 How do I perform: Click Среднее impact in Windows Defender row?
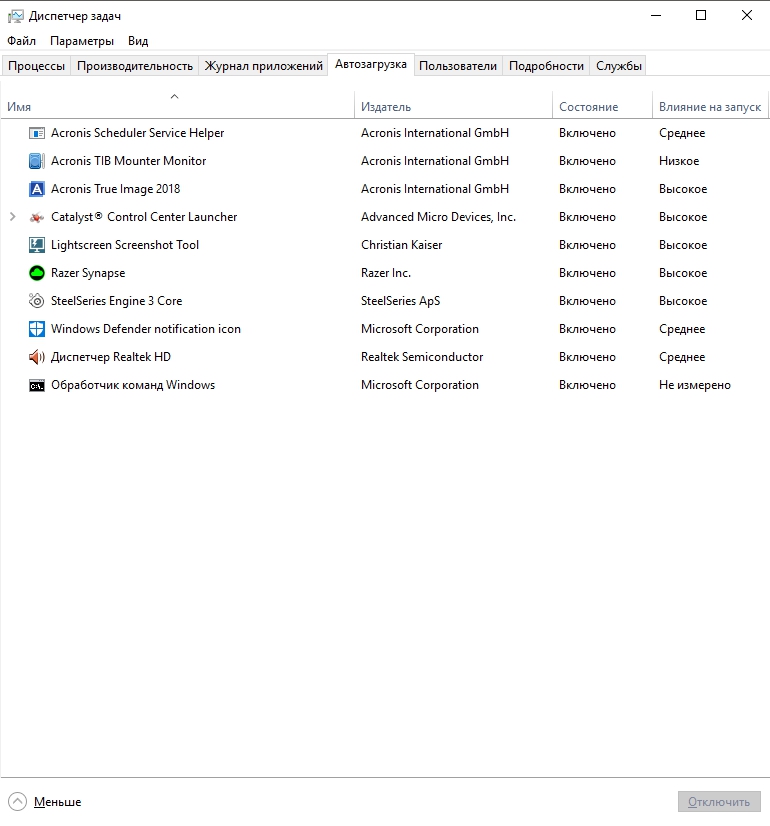click(x=682, y=329)
